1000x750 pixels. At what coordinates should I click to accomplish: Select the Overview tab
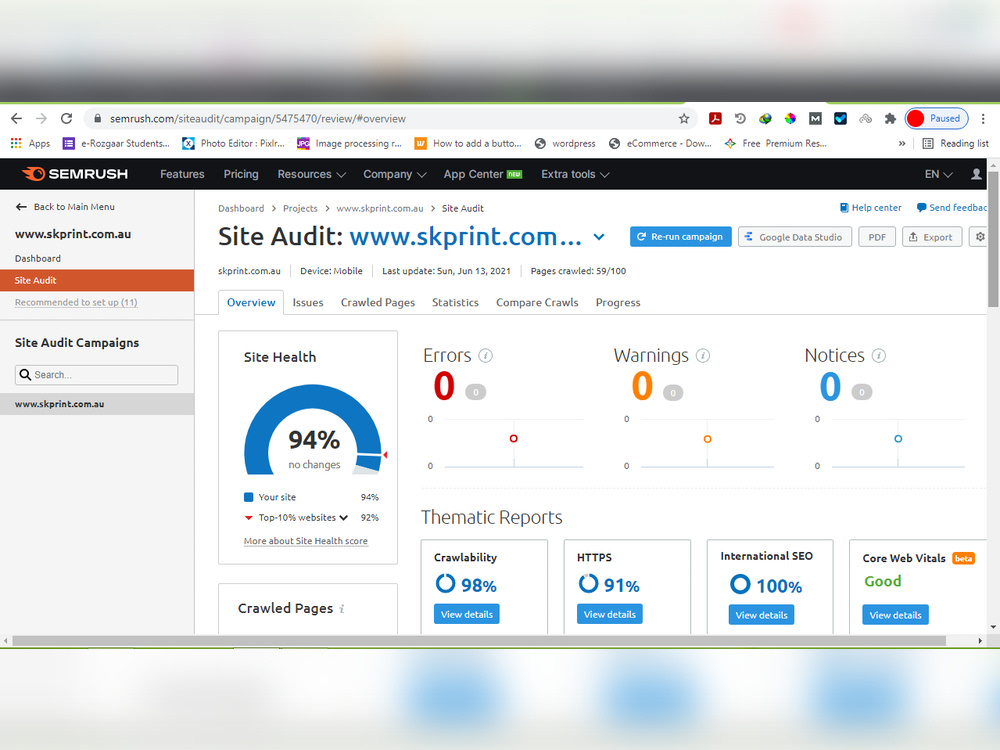point(251,302)
